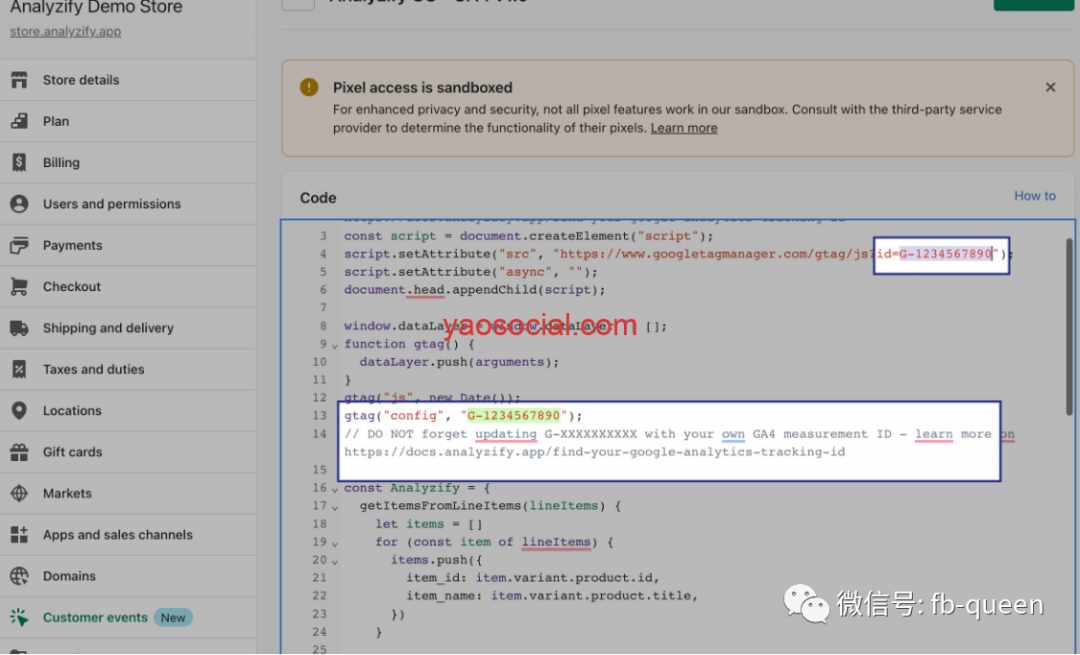Click the Users and permissions avatar icon
The image size is (1080, 655).
(19, 204)
